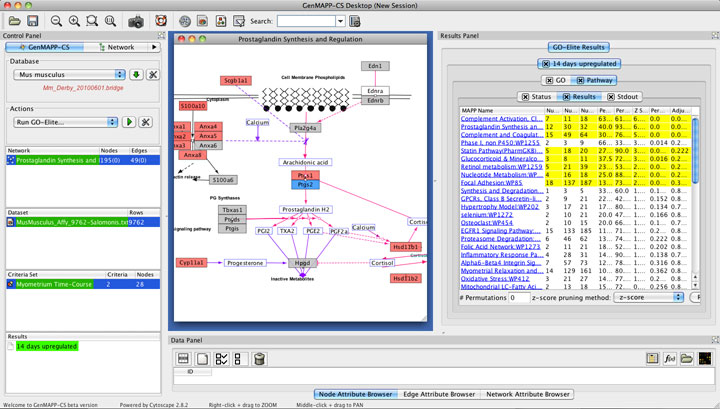Open database settings wrench icon
Viewport: 720px width, 409px height.
(153, 74)
